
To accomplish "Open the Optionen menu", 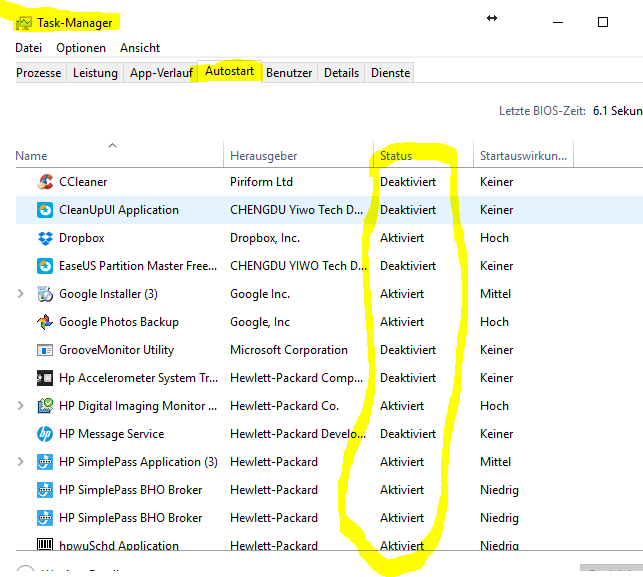I will [81, 48].
